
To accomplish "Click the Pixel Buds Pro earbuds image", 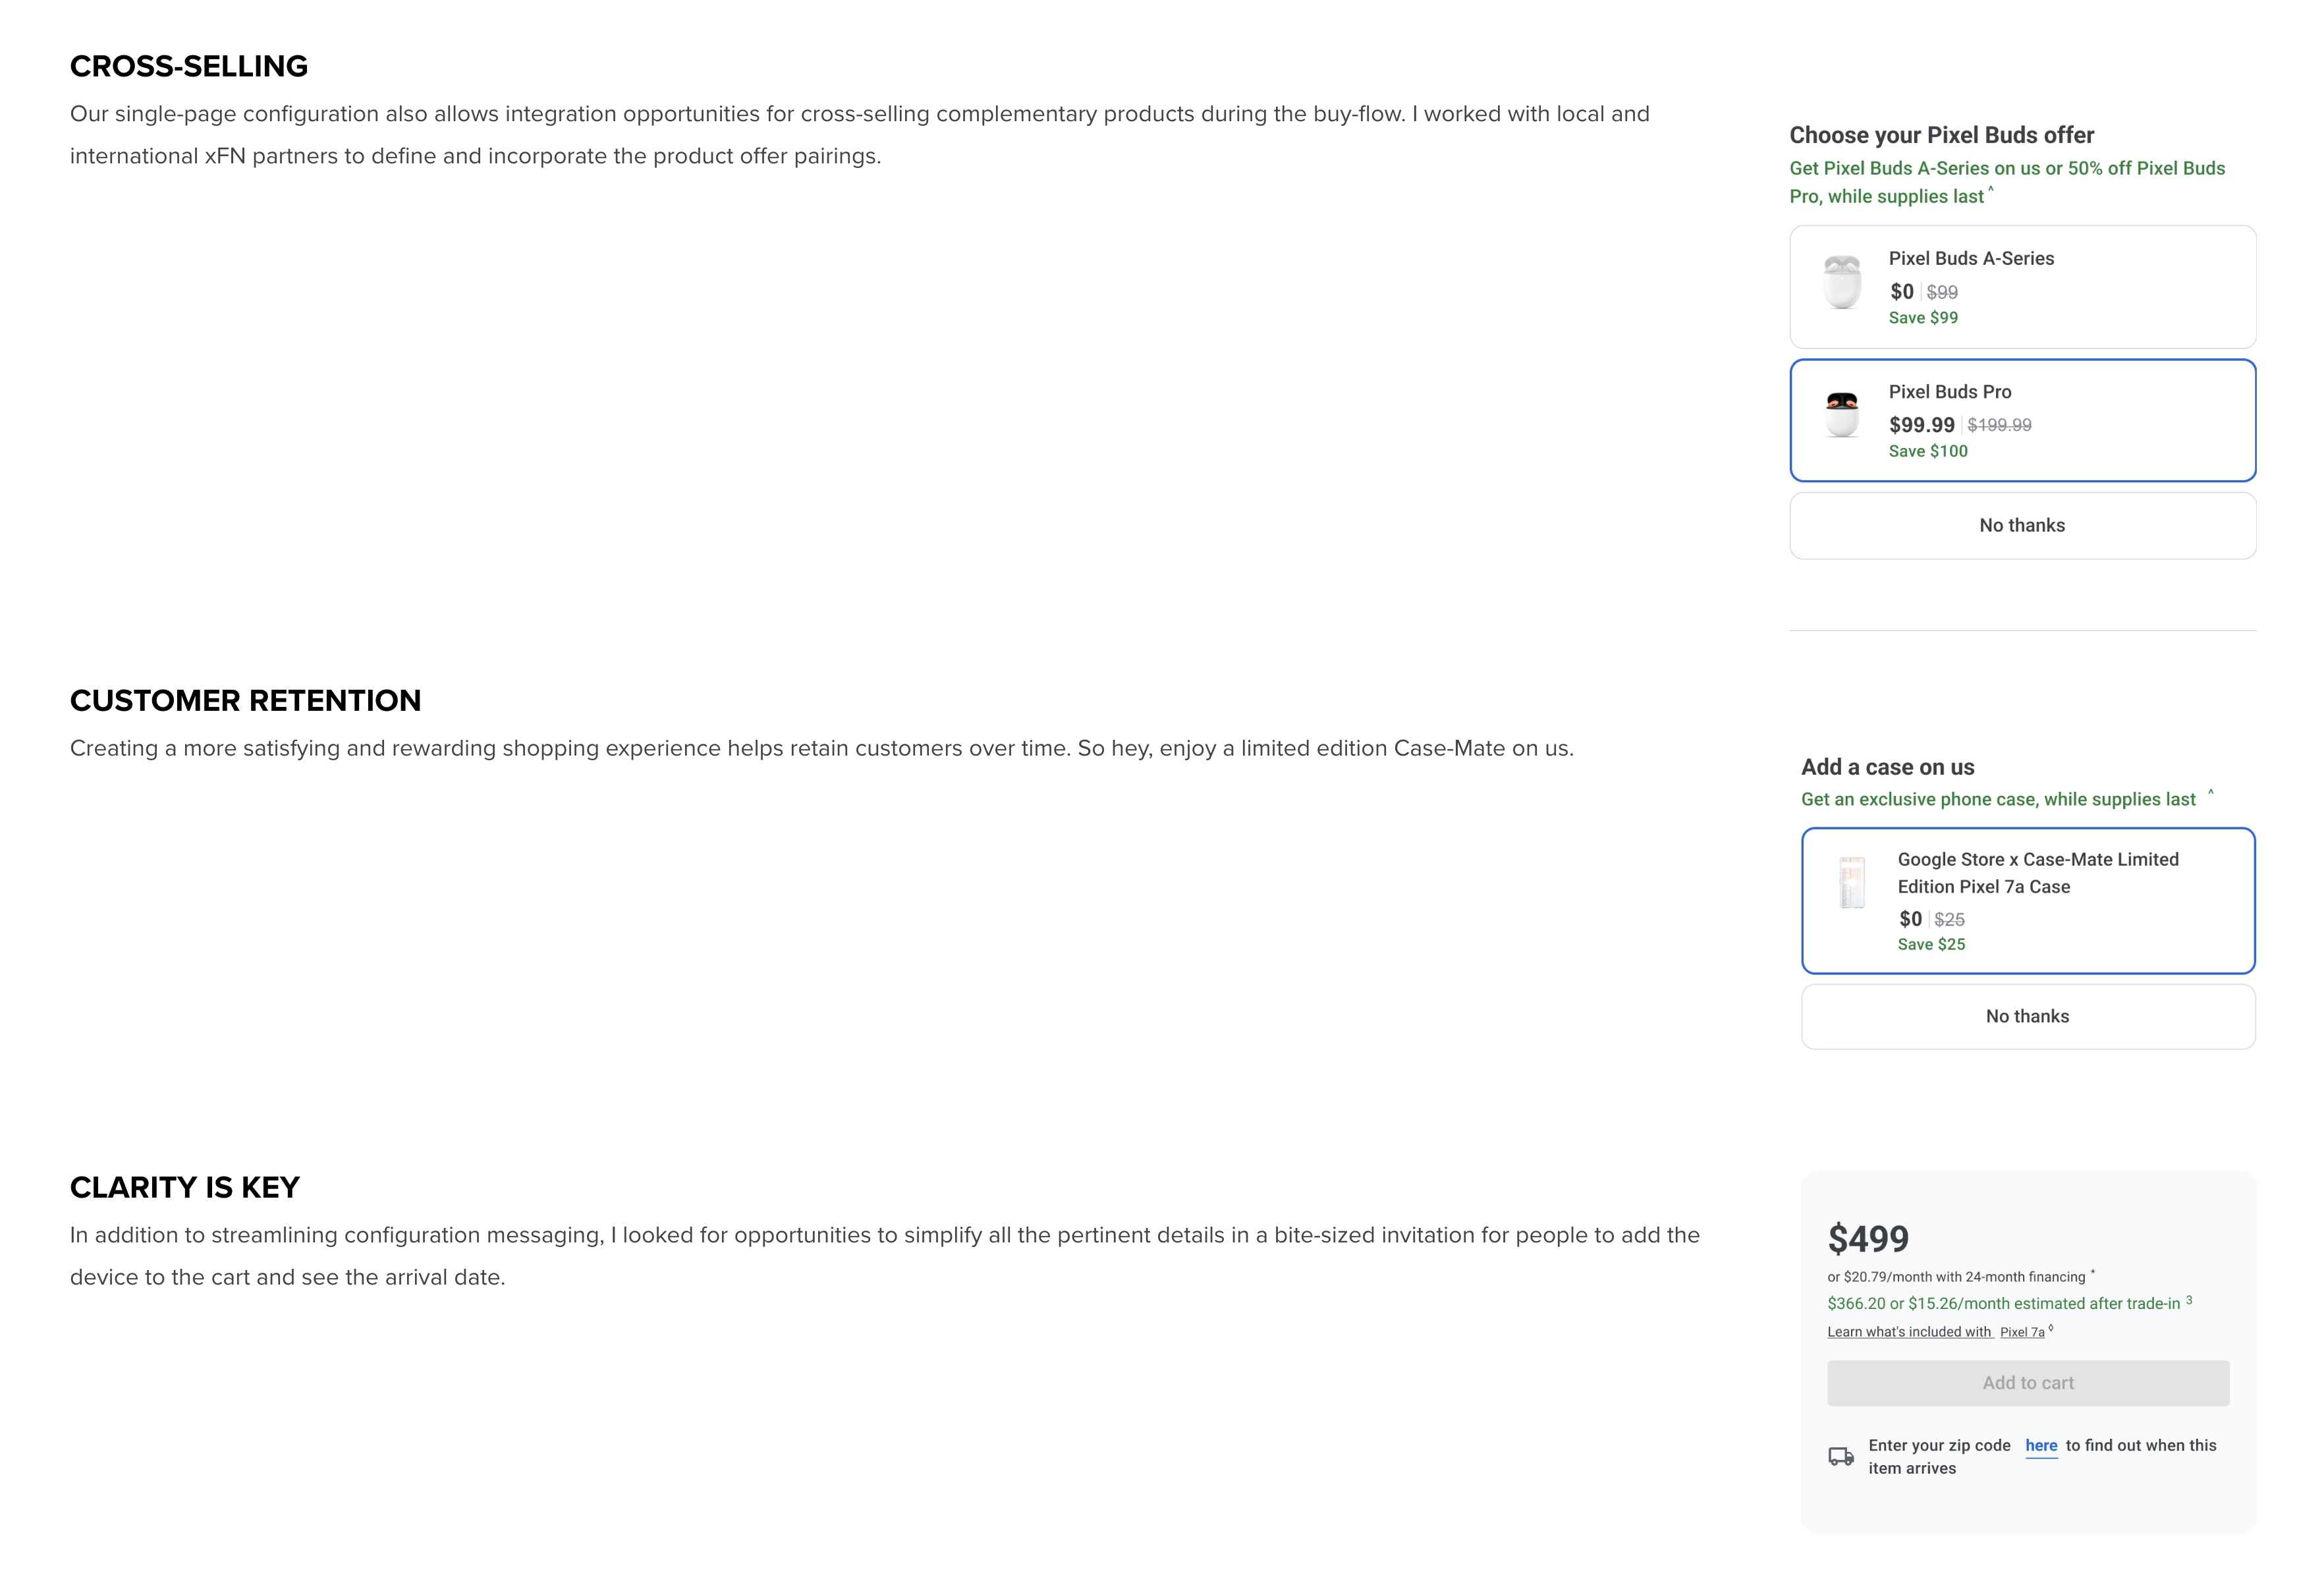I will tap(1842, 414).
